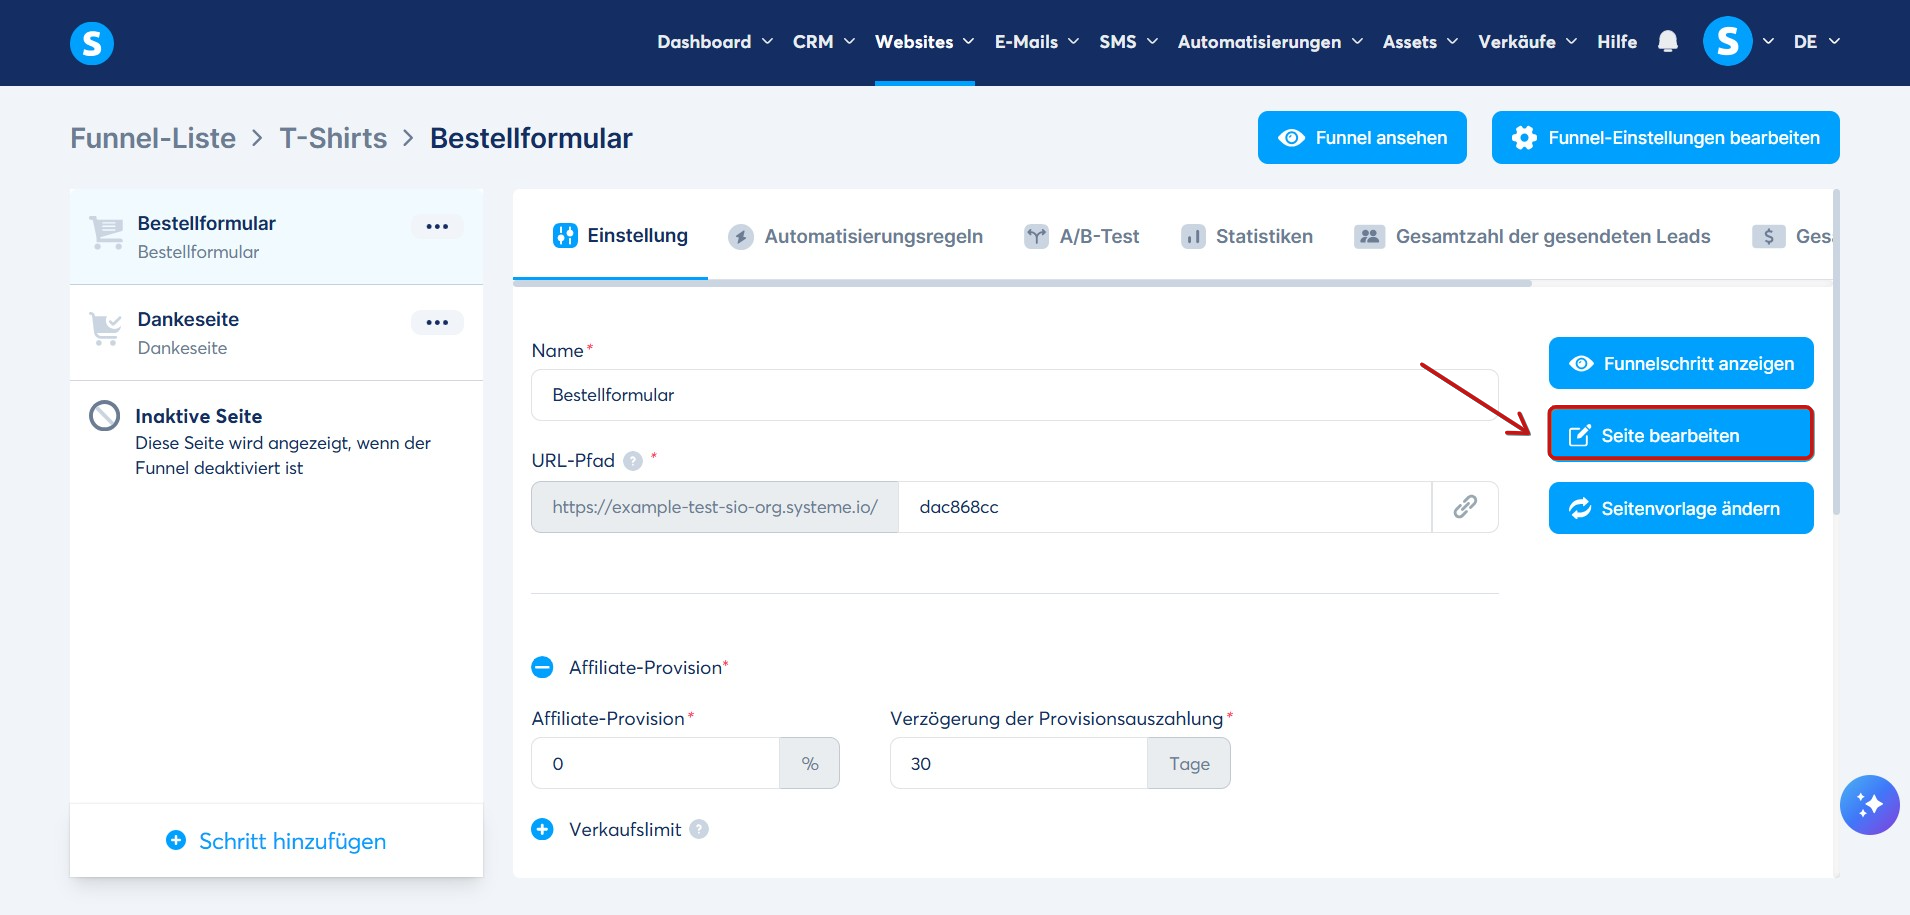1910x915 pixels.
Task: Switch to the Automatisierungsregeln tab
Action: pos(855,237)
